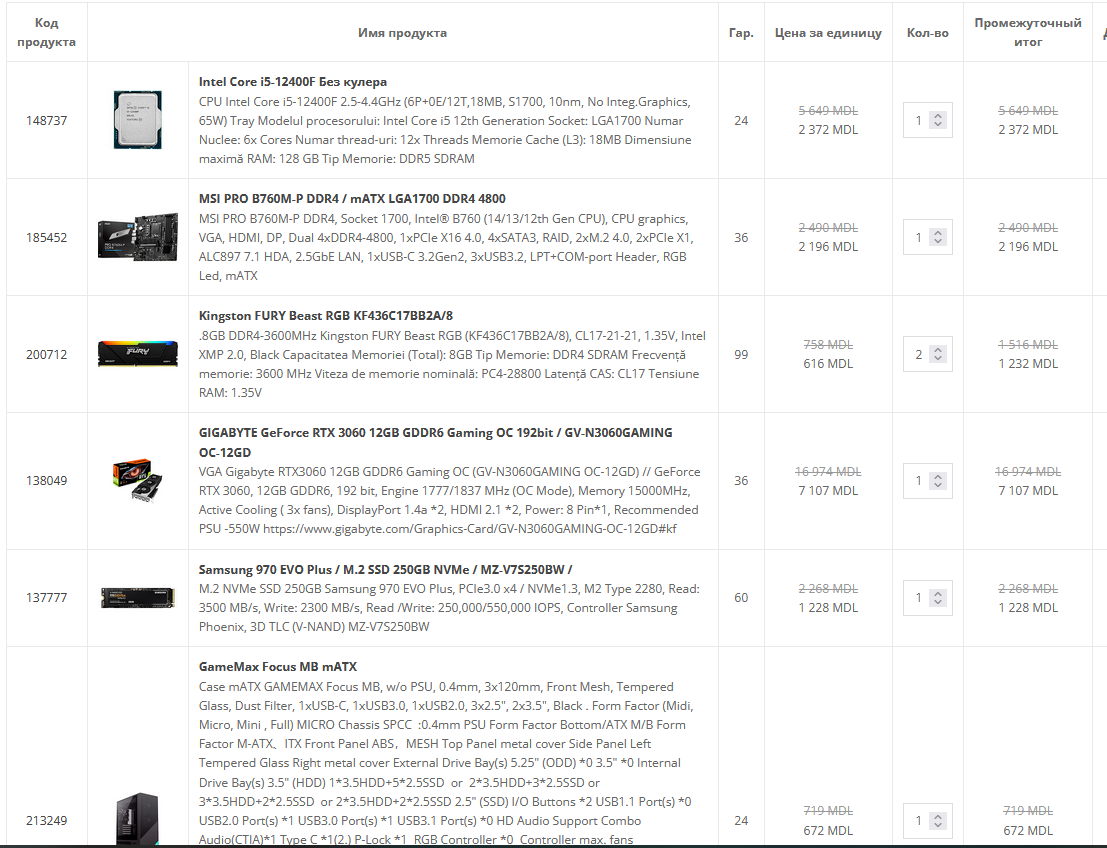Click the struck-through 1 516 MDL subtotal
The image size is (1107, 848).
pyautogui.click(x=1028, y=345)
